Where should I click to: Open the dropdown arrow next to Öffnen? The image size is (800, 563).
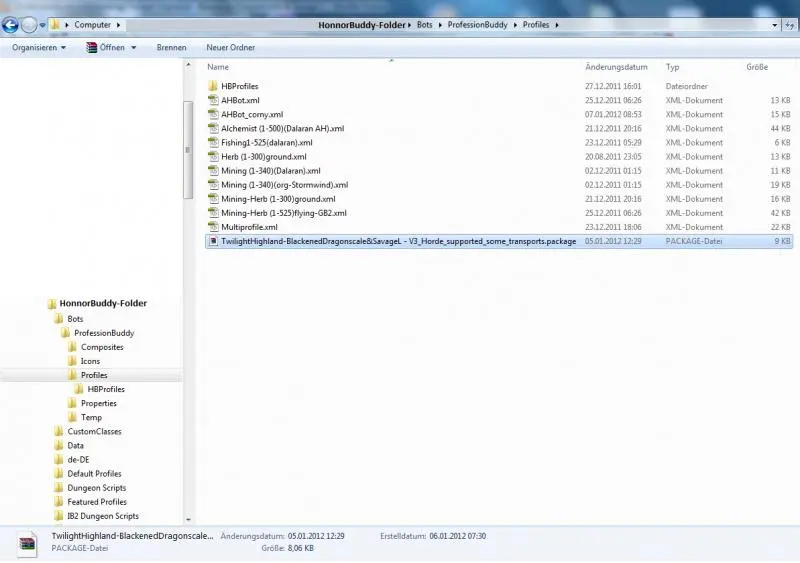tap(134, 47)
